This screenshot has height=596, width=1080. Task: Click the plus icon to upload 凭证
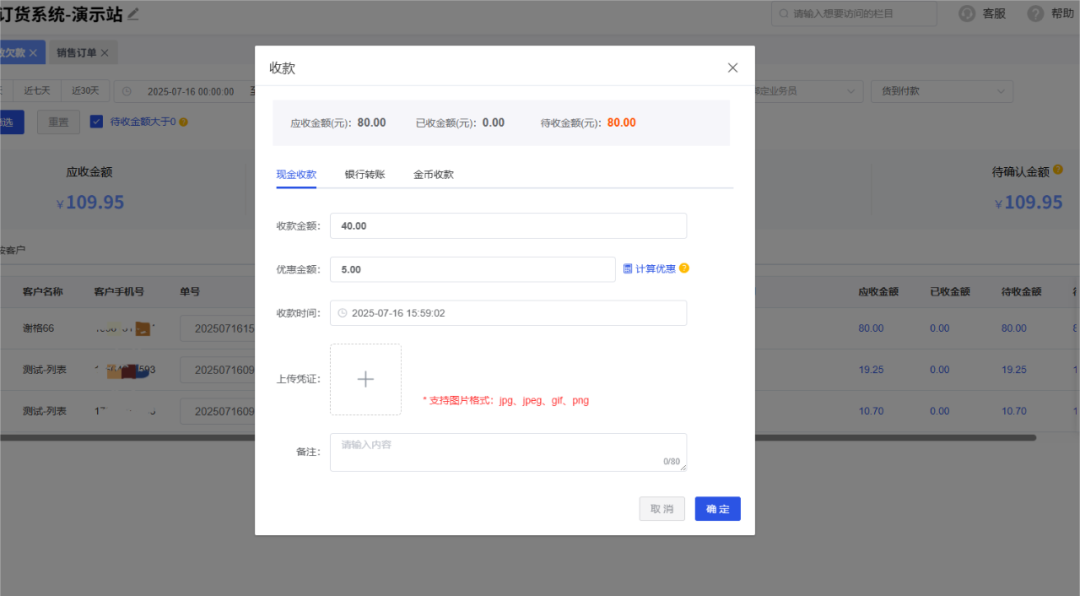(x=365, y=378)
